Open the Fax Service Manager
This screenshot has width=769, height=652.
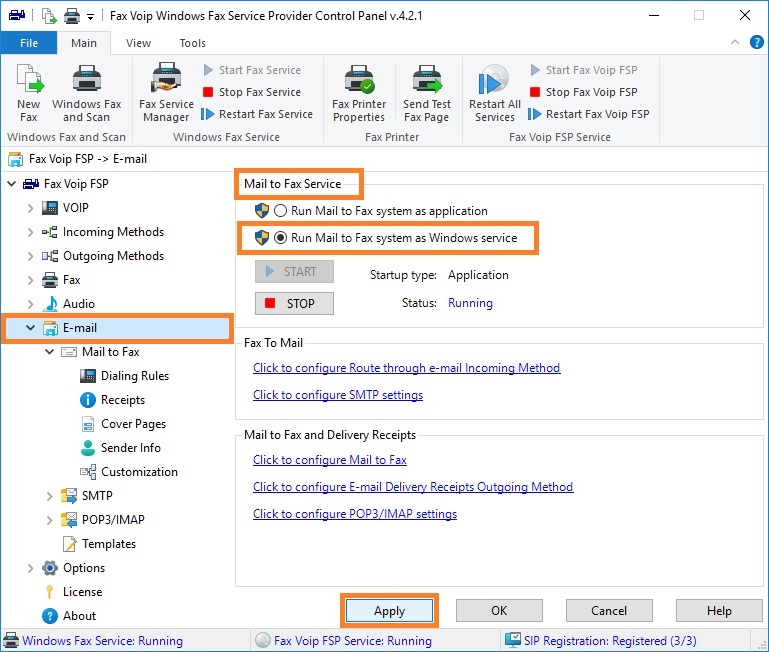click(x=166, y=93)
